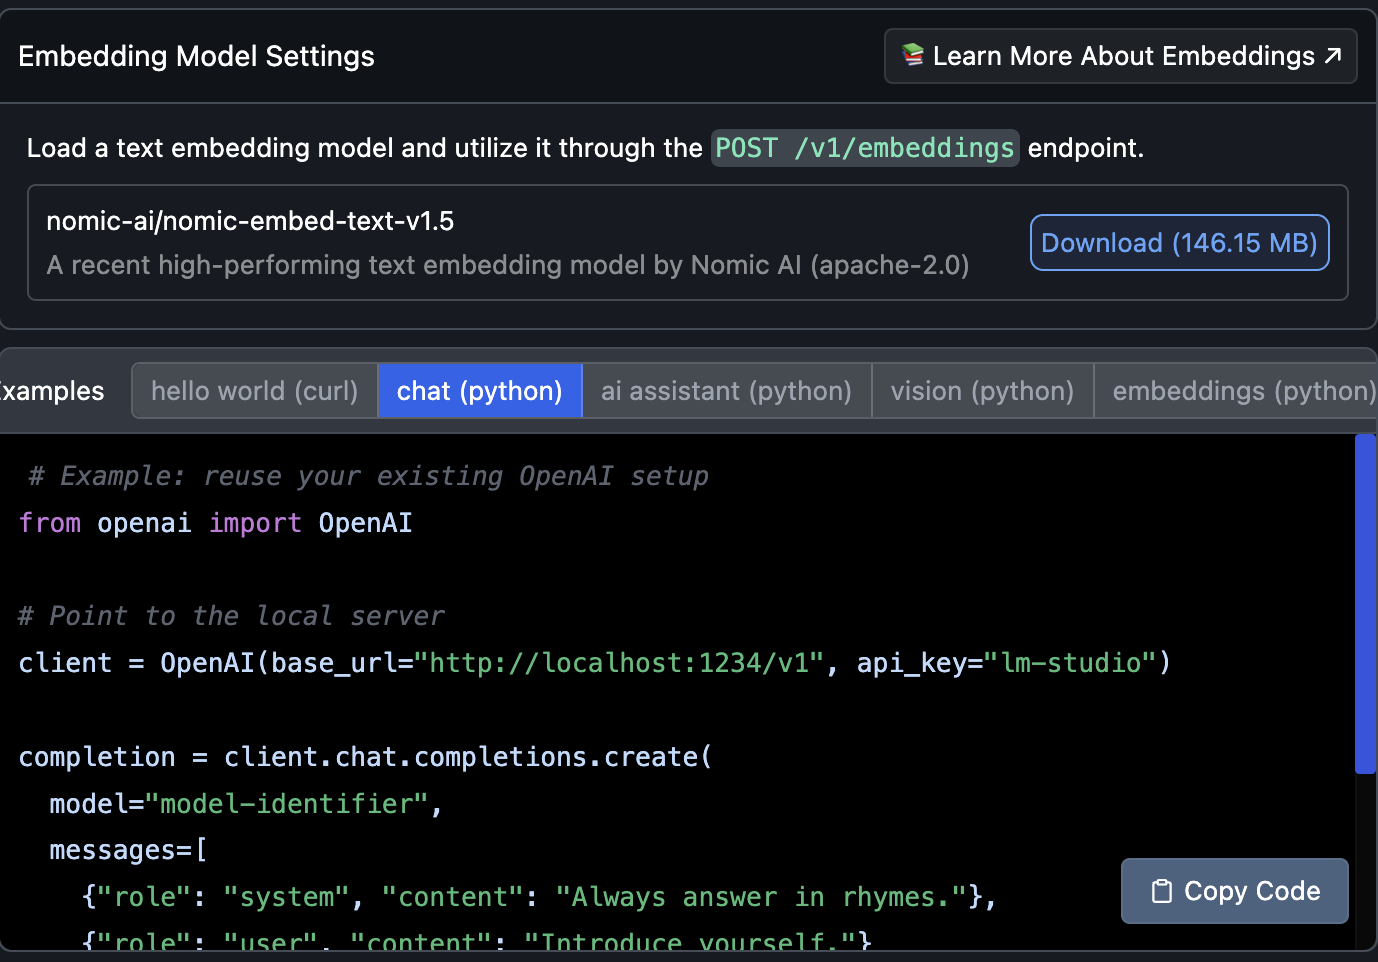Viewport: 1378px width, 962px height.
Task: Click the messages=[ code line
Action: click(x=128, y=850)
